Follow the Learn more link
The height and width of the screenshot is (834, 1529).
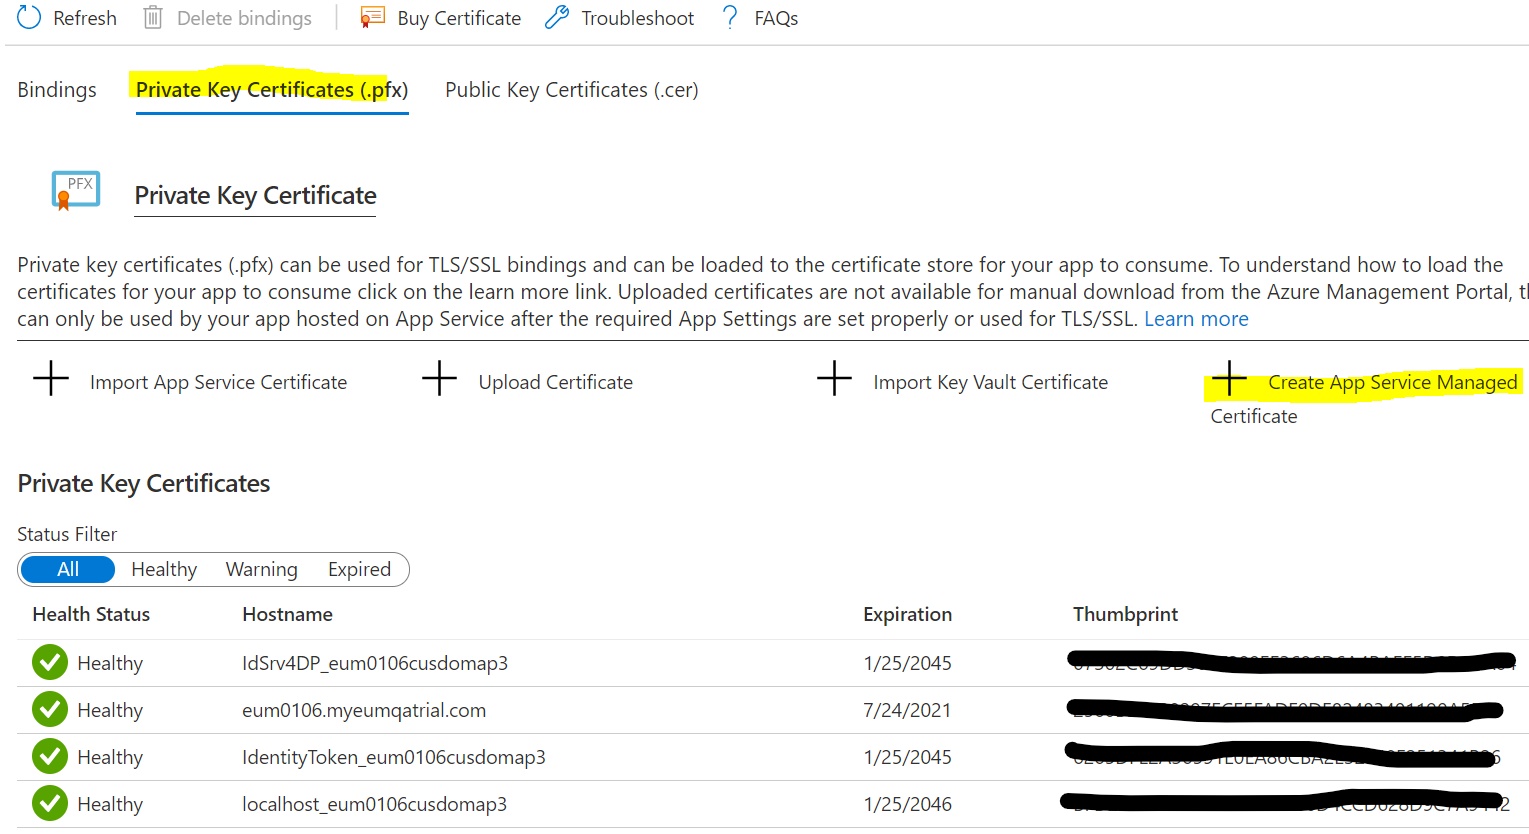[x=1196, y=319]
